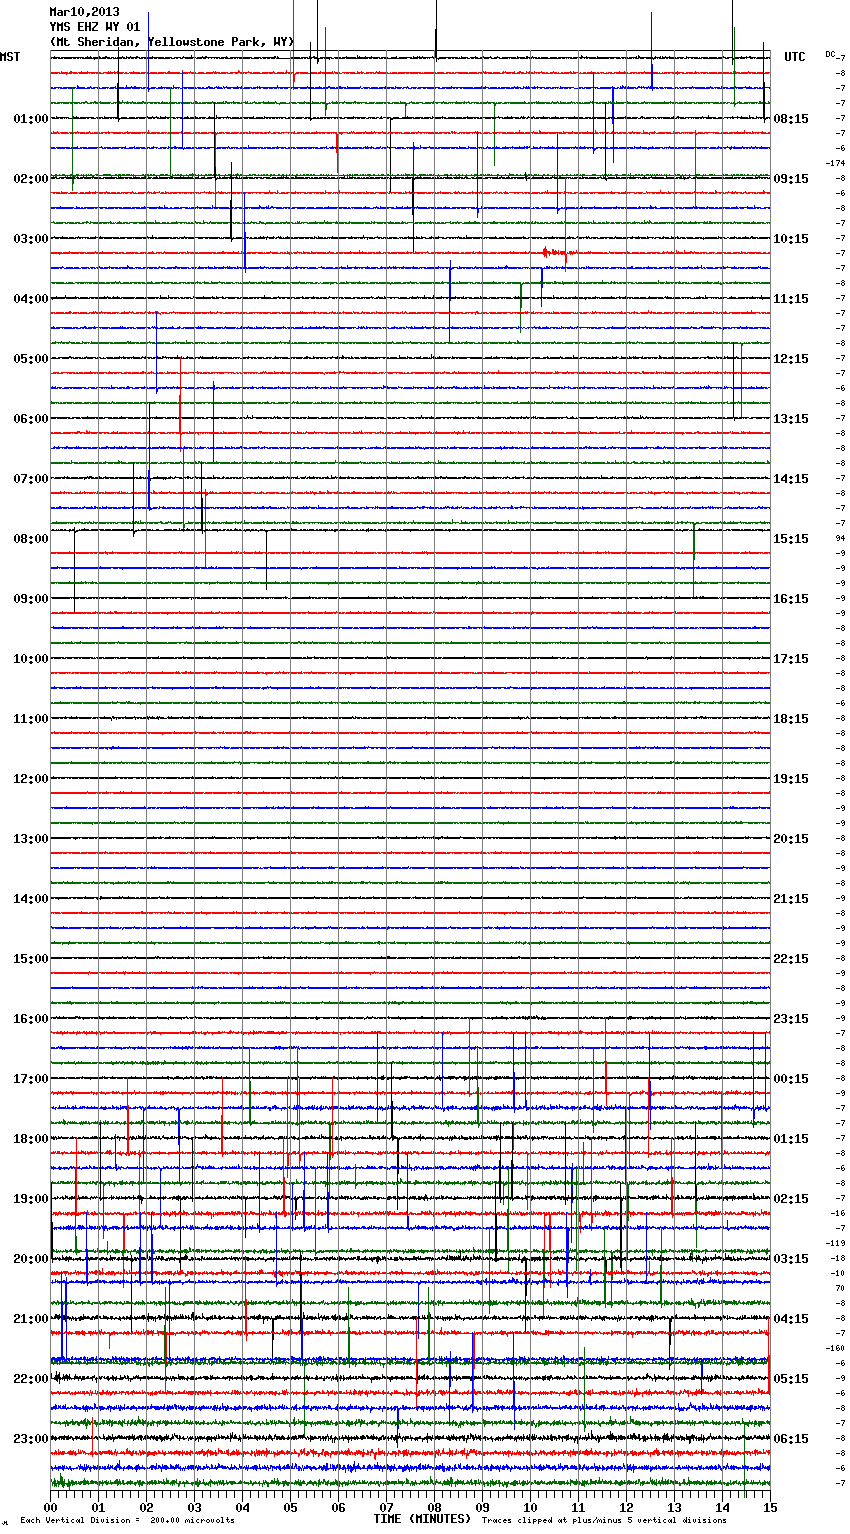850x1534 pixels.
Task: Select the 12:00 MST row label
Action: point(31,779)
